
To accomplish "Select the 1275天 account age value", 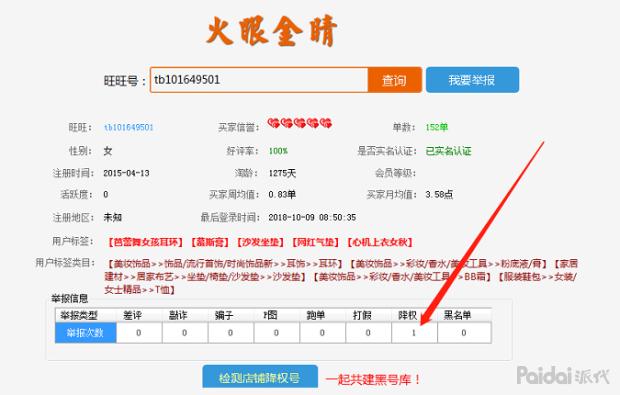I will click(x=282, y=173).
